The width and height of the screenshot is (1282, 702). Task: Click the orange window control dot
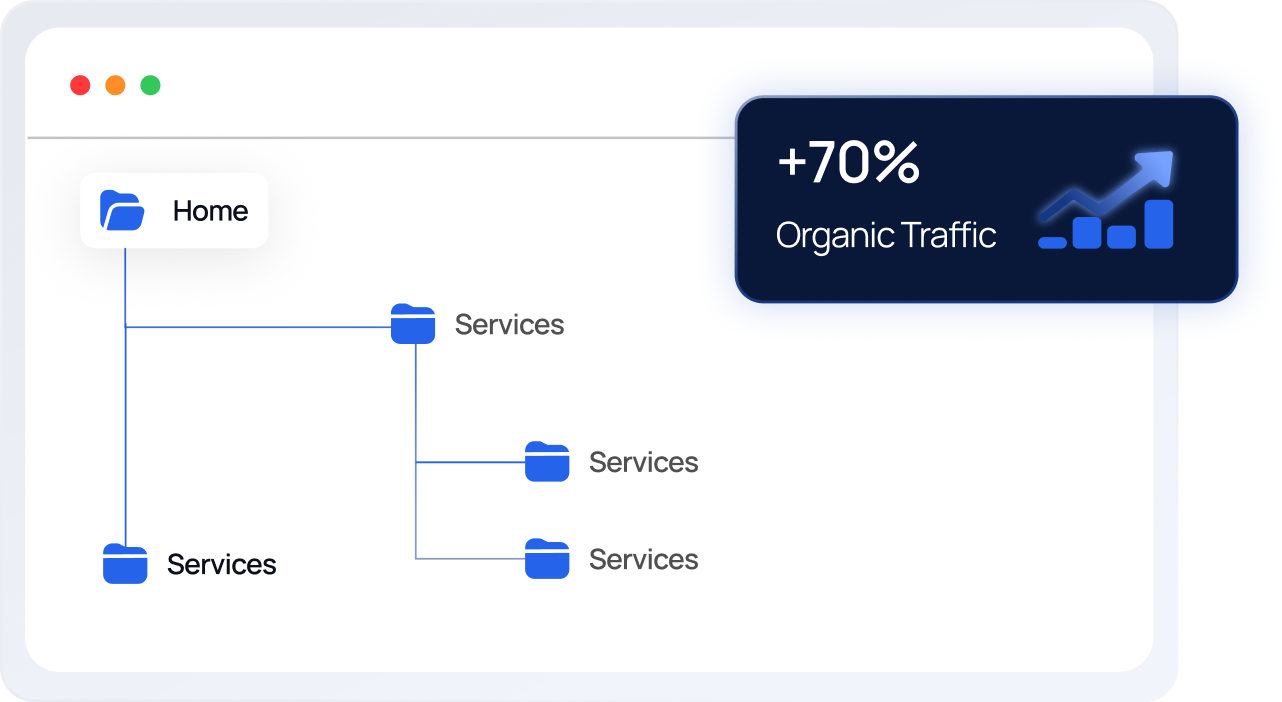pyautogui.click(x=115, y=86)
